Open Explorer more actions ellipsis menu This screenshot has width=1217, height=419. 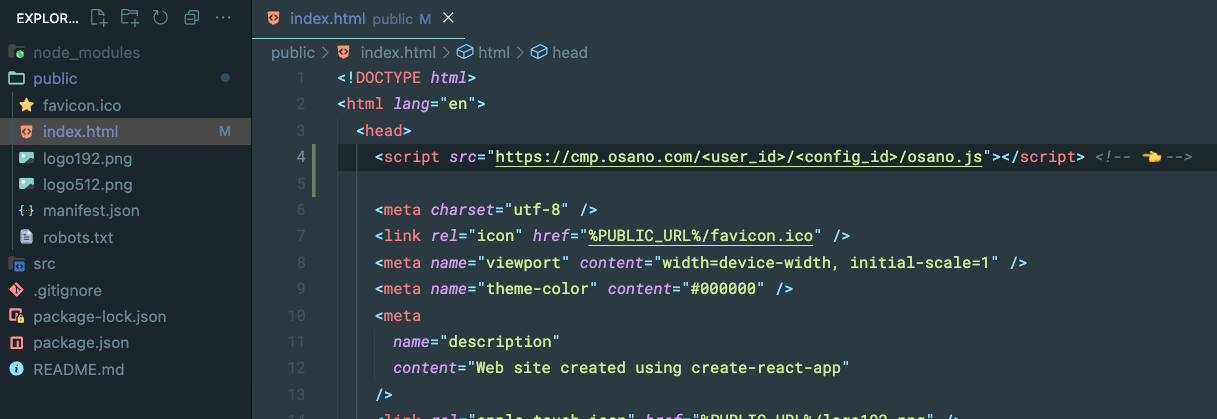coord(223,18)
